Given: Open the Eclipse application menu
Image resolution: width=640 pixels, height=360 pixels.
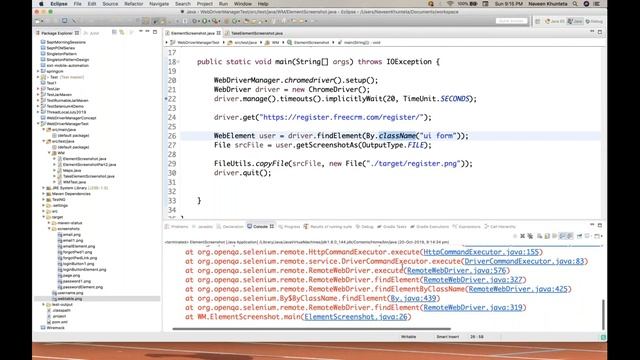Looking at the screenshot, I should pos(59,4).
